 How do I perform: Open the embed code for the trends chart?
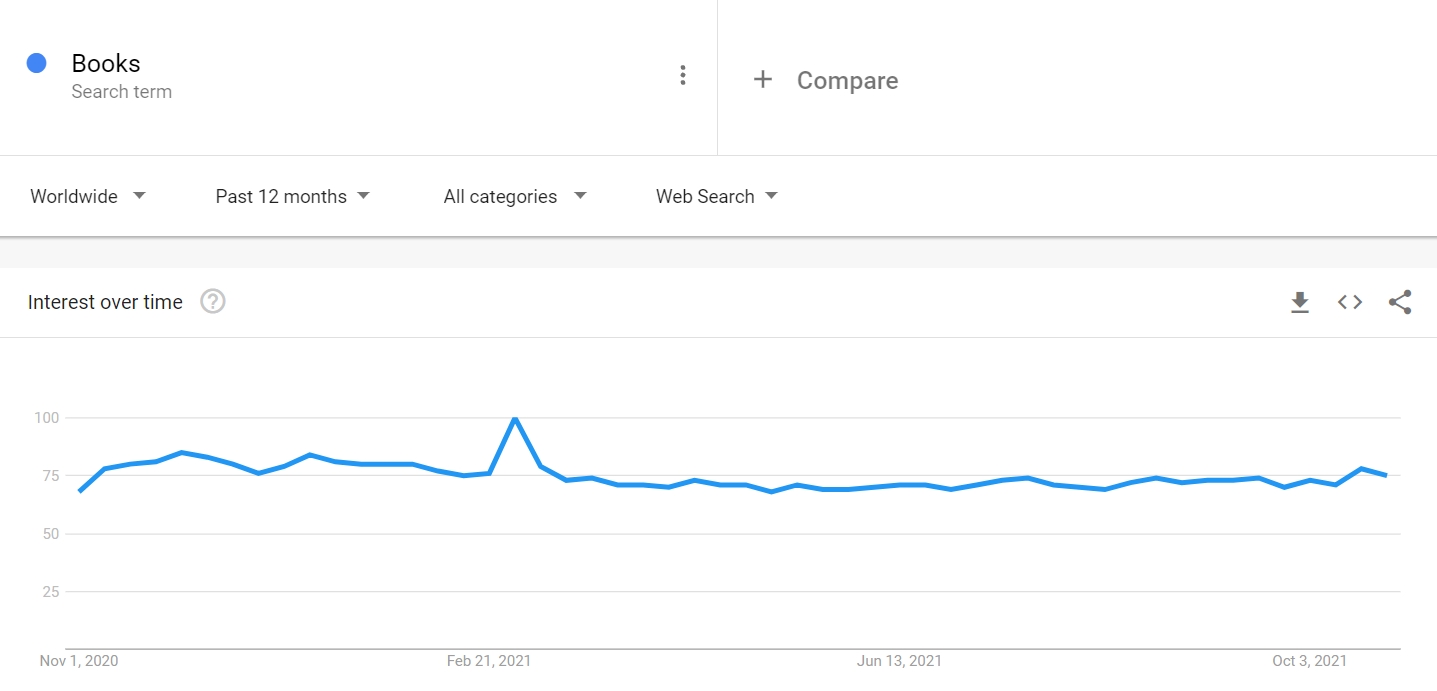[x=1349, y=301]
